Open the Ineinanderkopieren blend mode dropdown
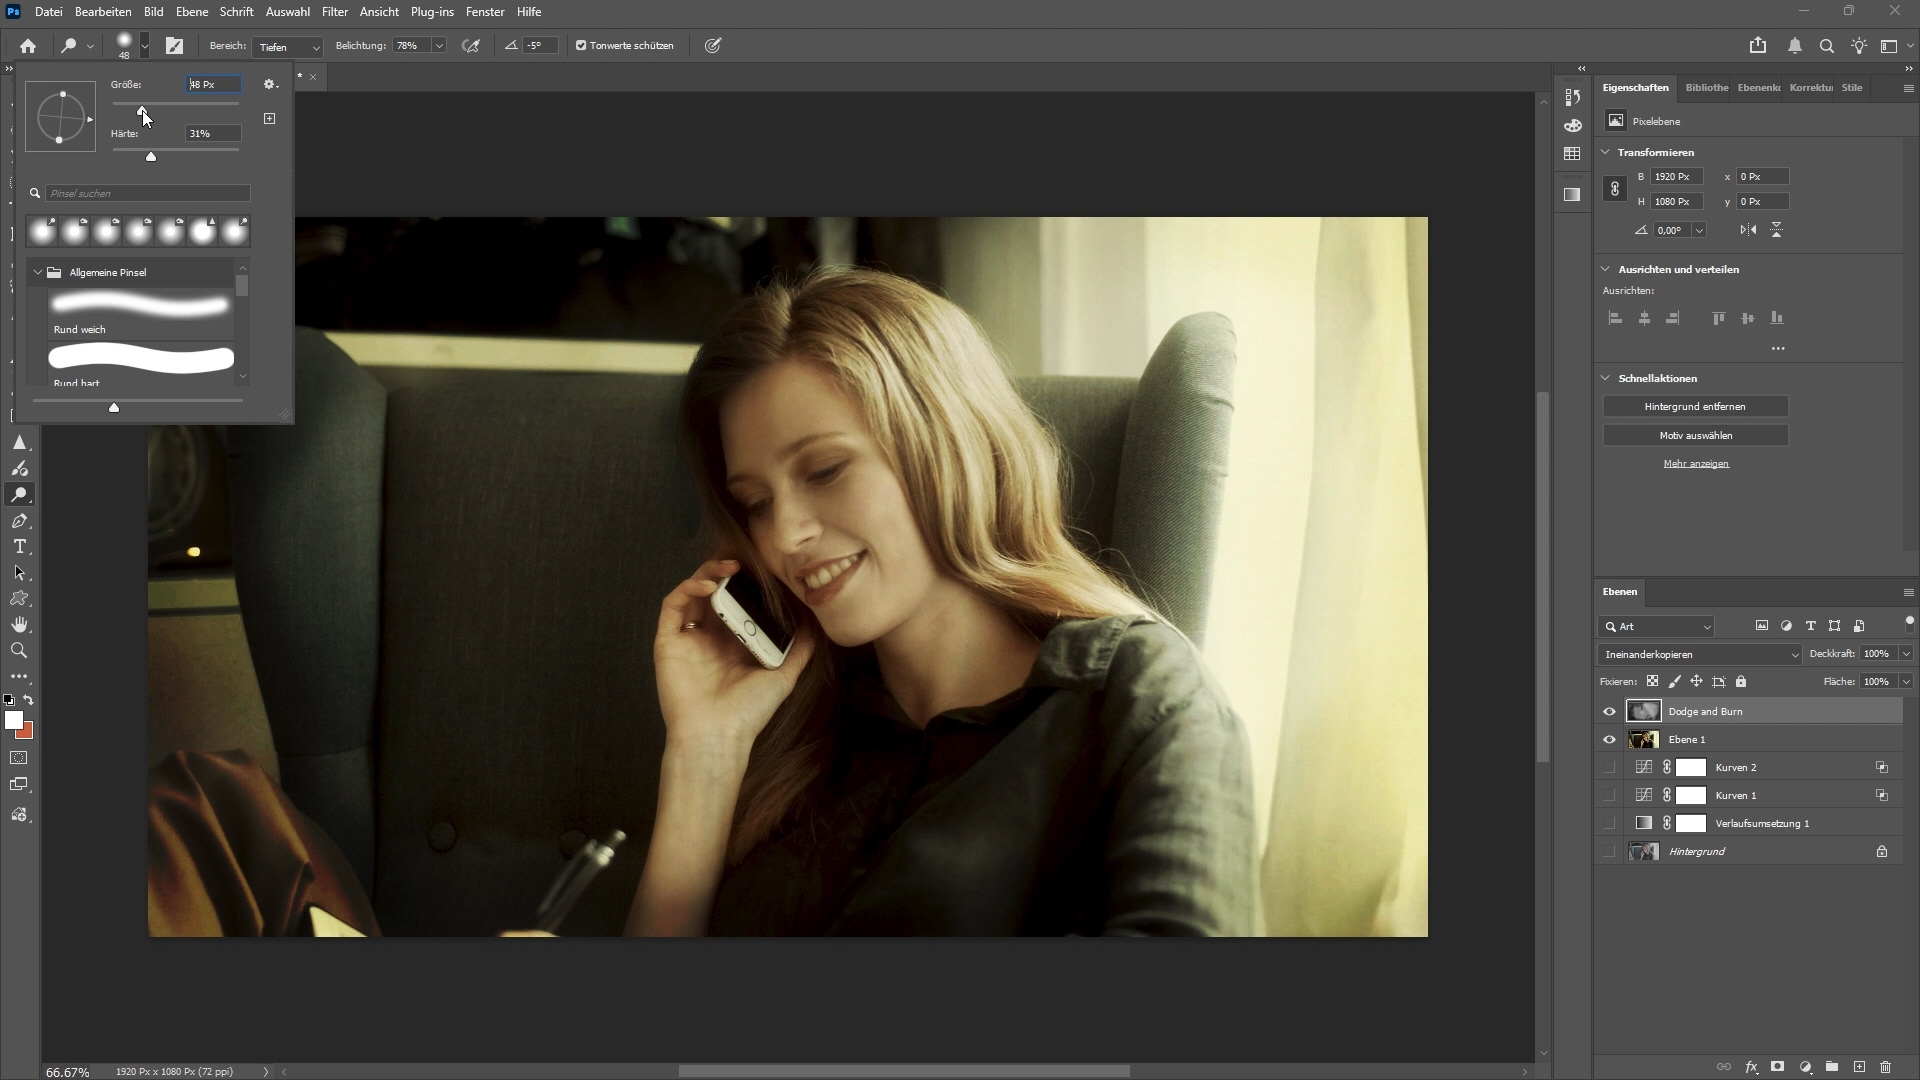This screenshot has width=1920, height=1080. pyautogui.click(x=1699, y=655)
